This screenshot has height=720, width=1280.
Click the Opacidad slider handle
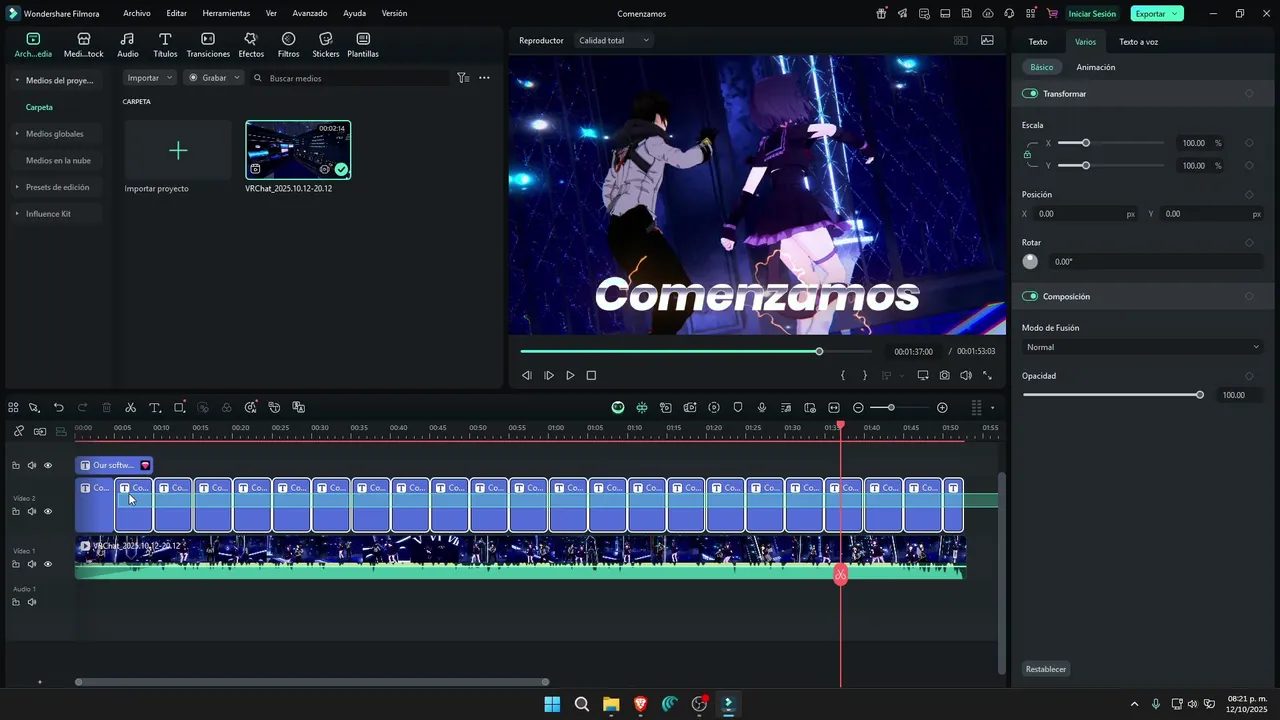[x=1200, y=395]
